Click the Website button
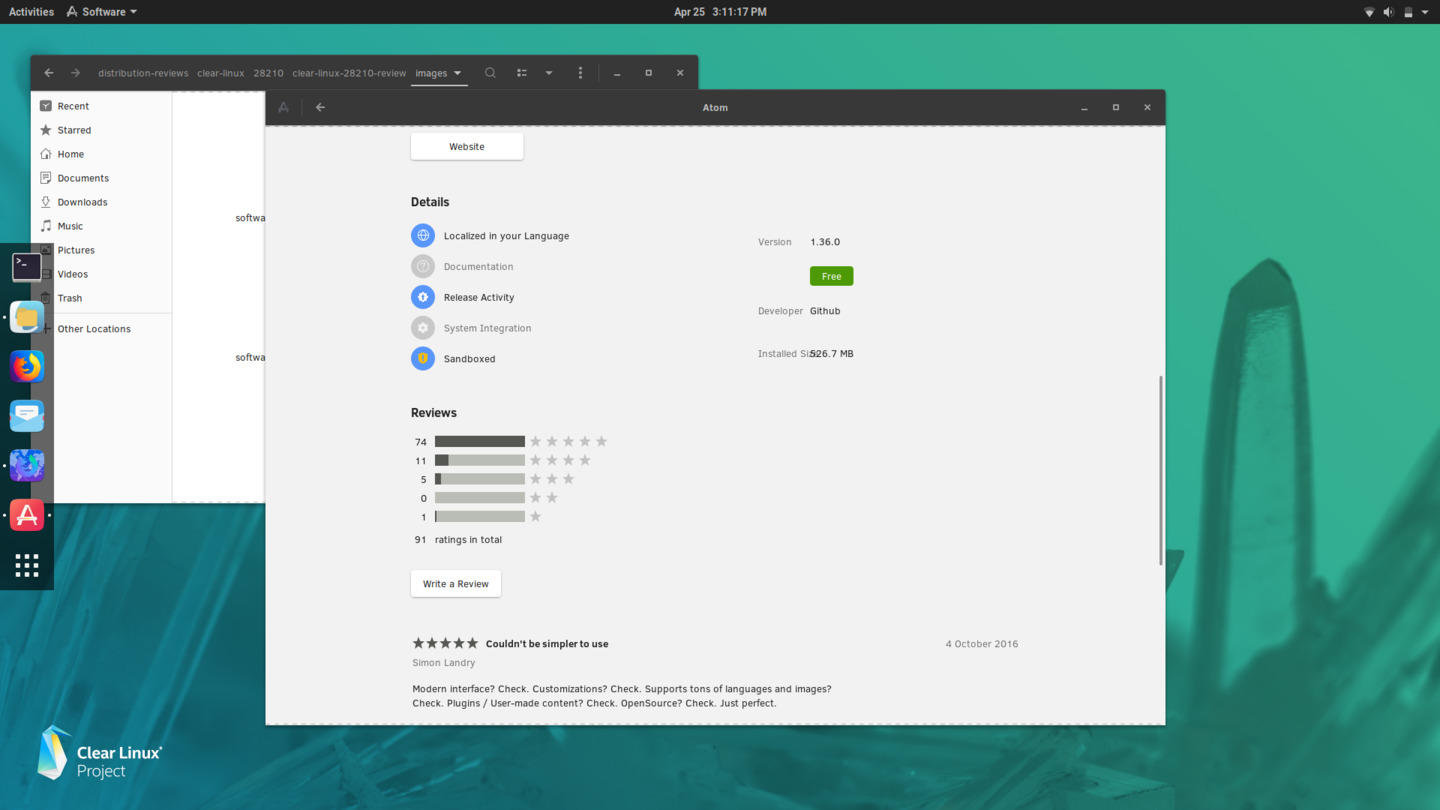 click(x=467, y=146)
